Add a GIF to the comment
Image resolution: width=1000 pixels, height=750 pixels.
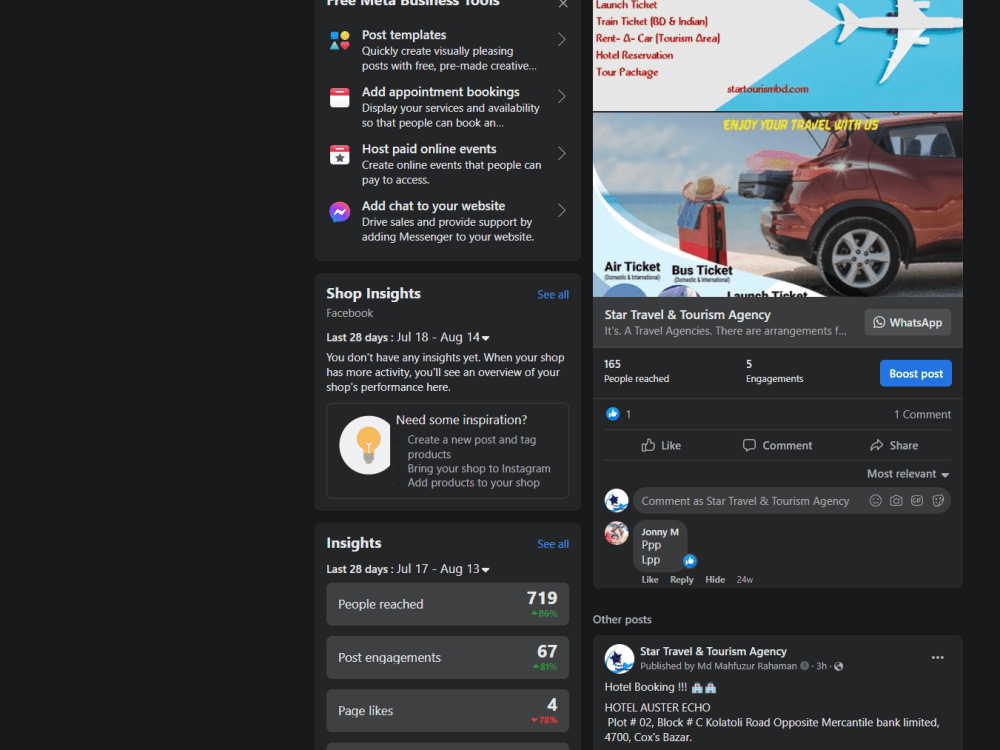(x=917, y=501)
